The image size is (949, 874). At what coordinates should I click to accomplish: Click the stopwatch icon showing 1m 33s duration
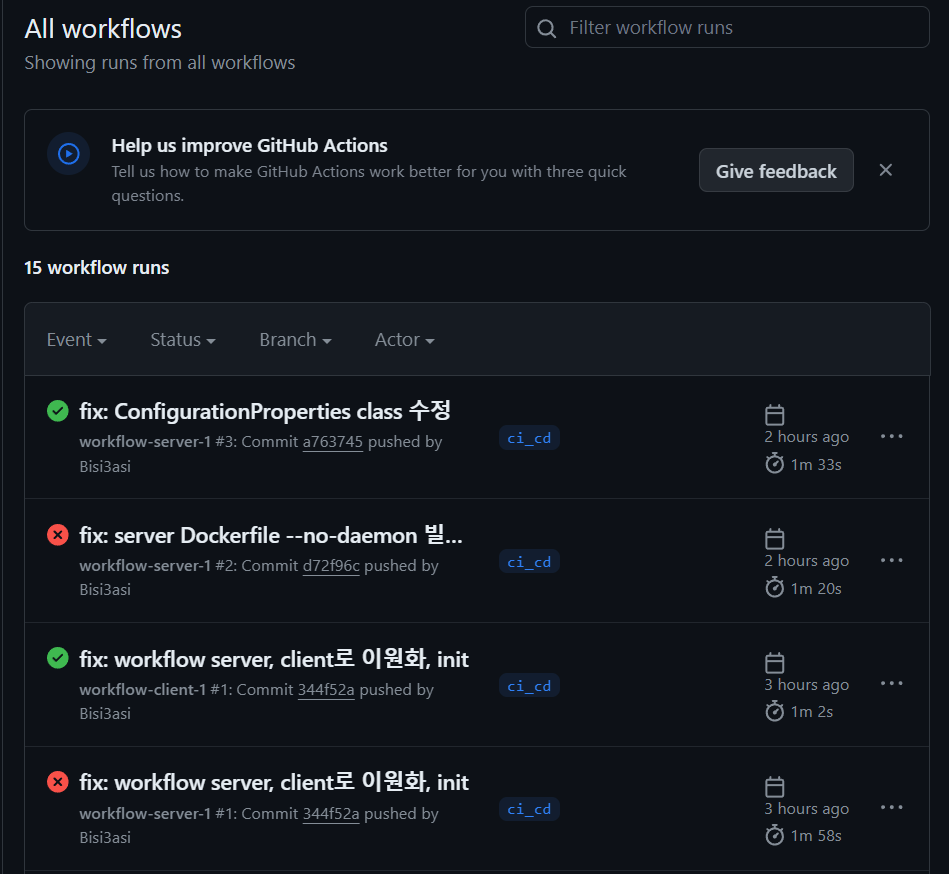point(774,463)
